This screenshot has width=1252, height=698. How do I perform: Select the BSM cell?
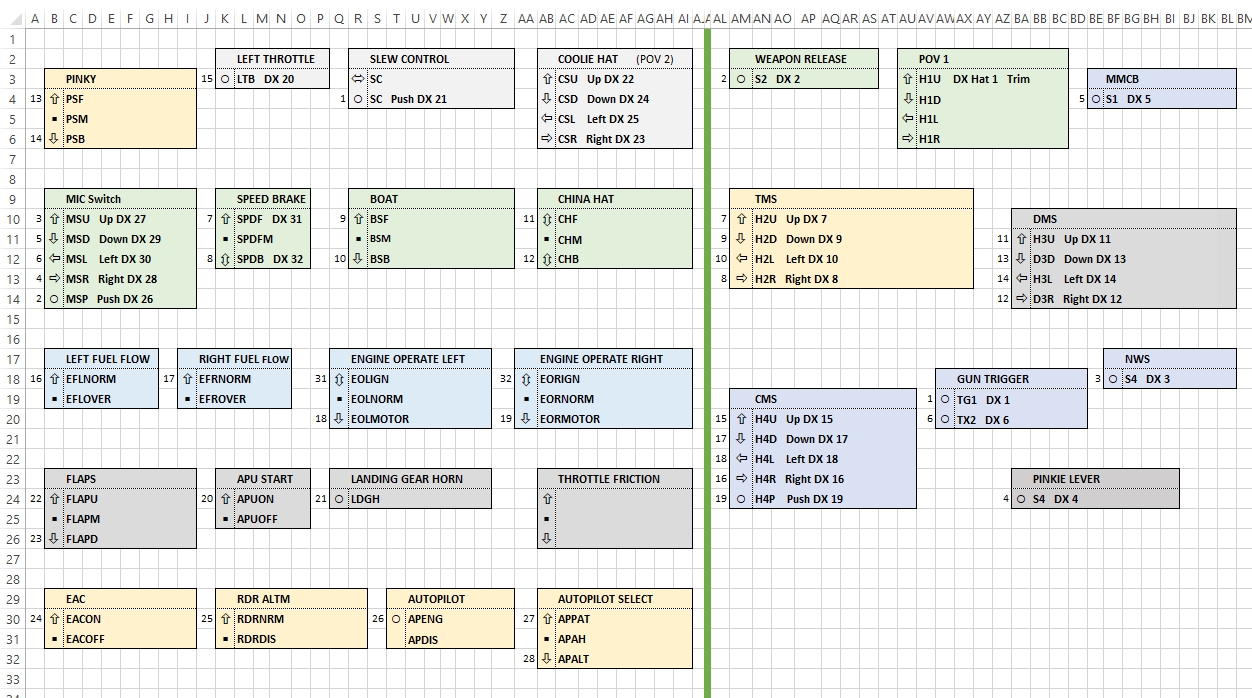coord(440,239)
